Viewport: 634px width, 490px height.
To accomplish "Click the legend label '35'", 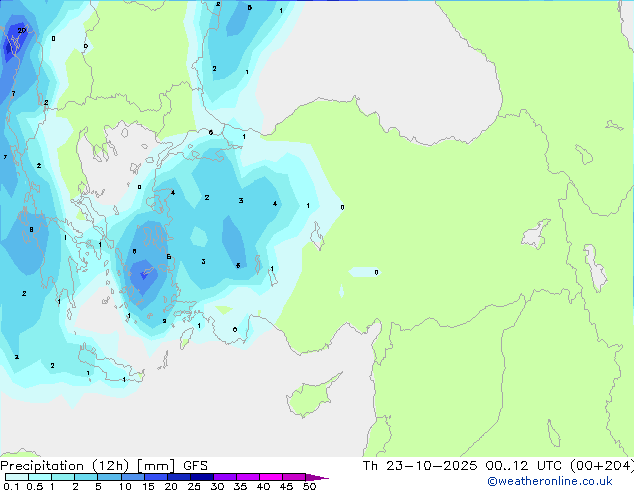I will tap(240, 486).
